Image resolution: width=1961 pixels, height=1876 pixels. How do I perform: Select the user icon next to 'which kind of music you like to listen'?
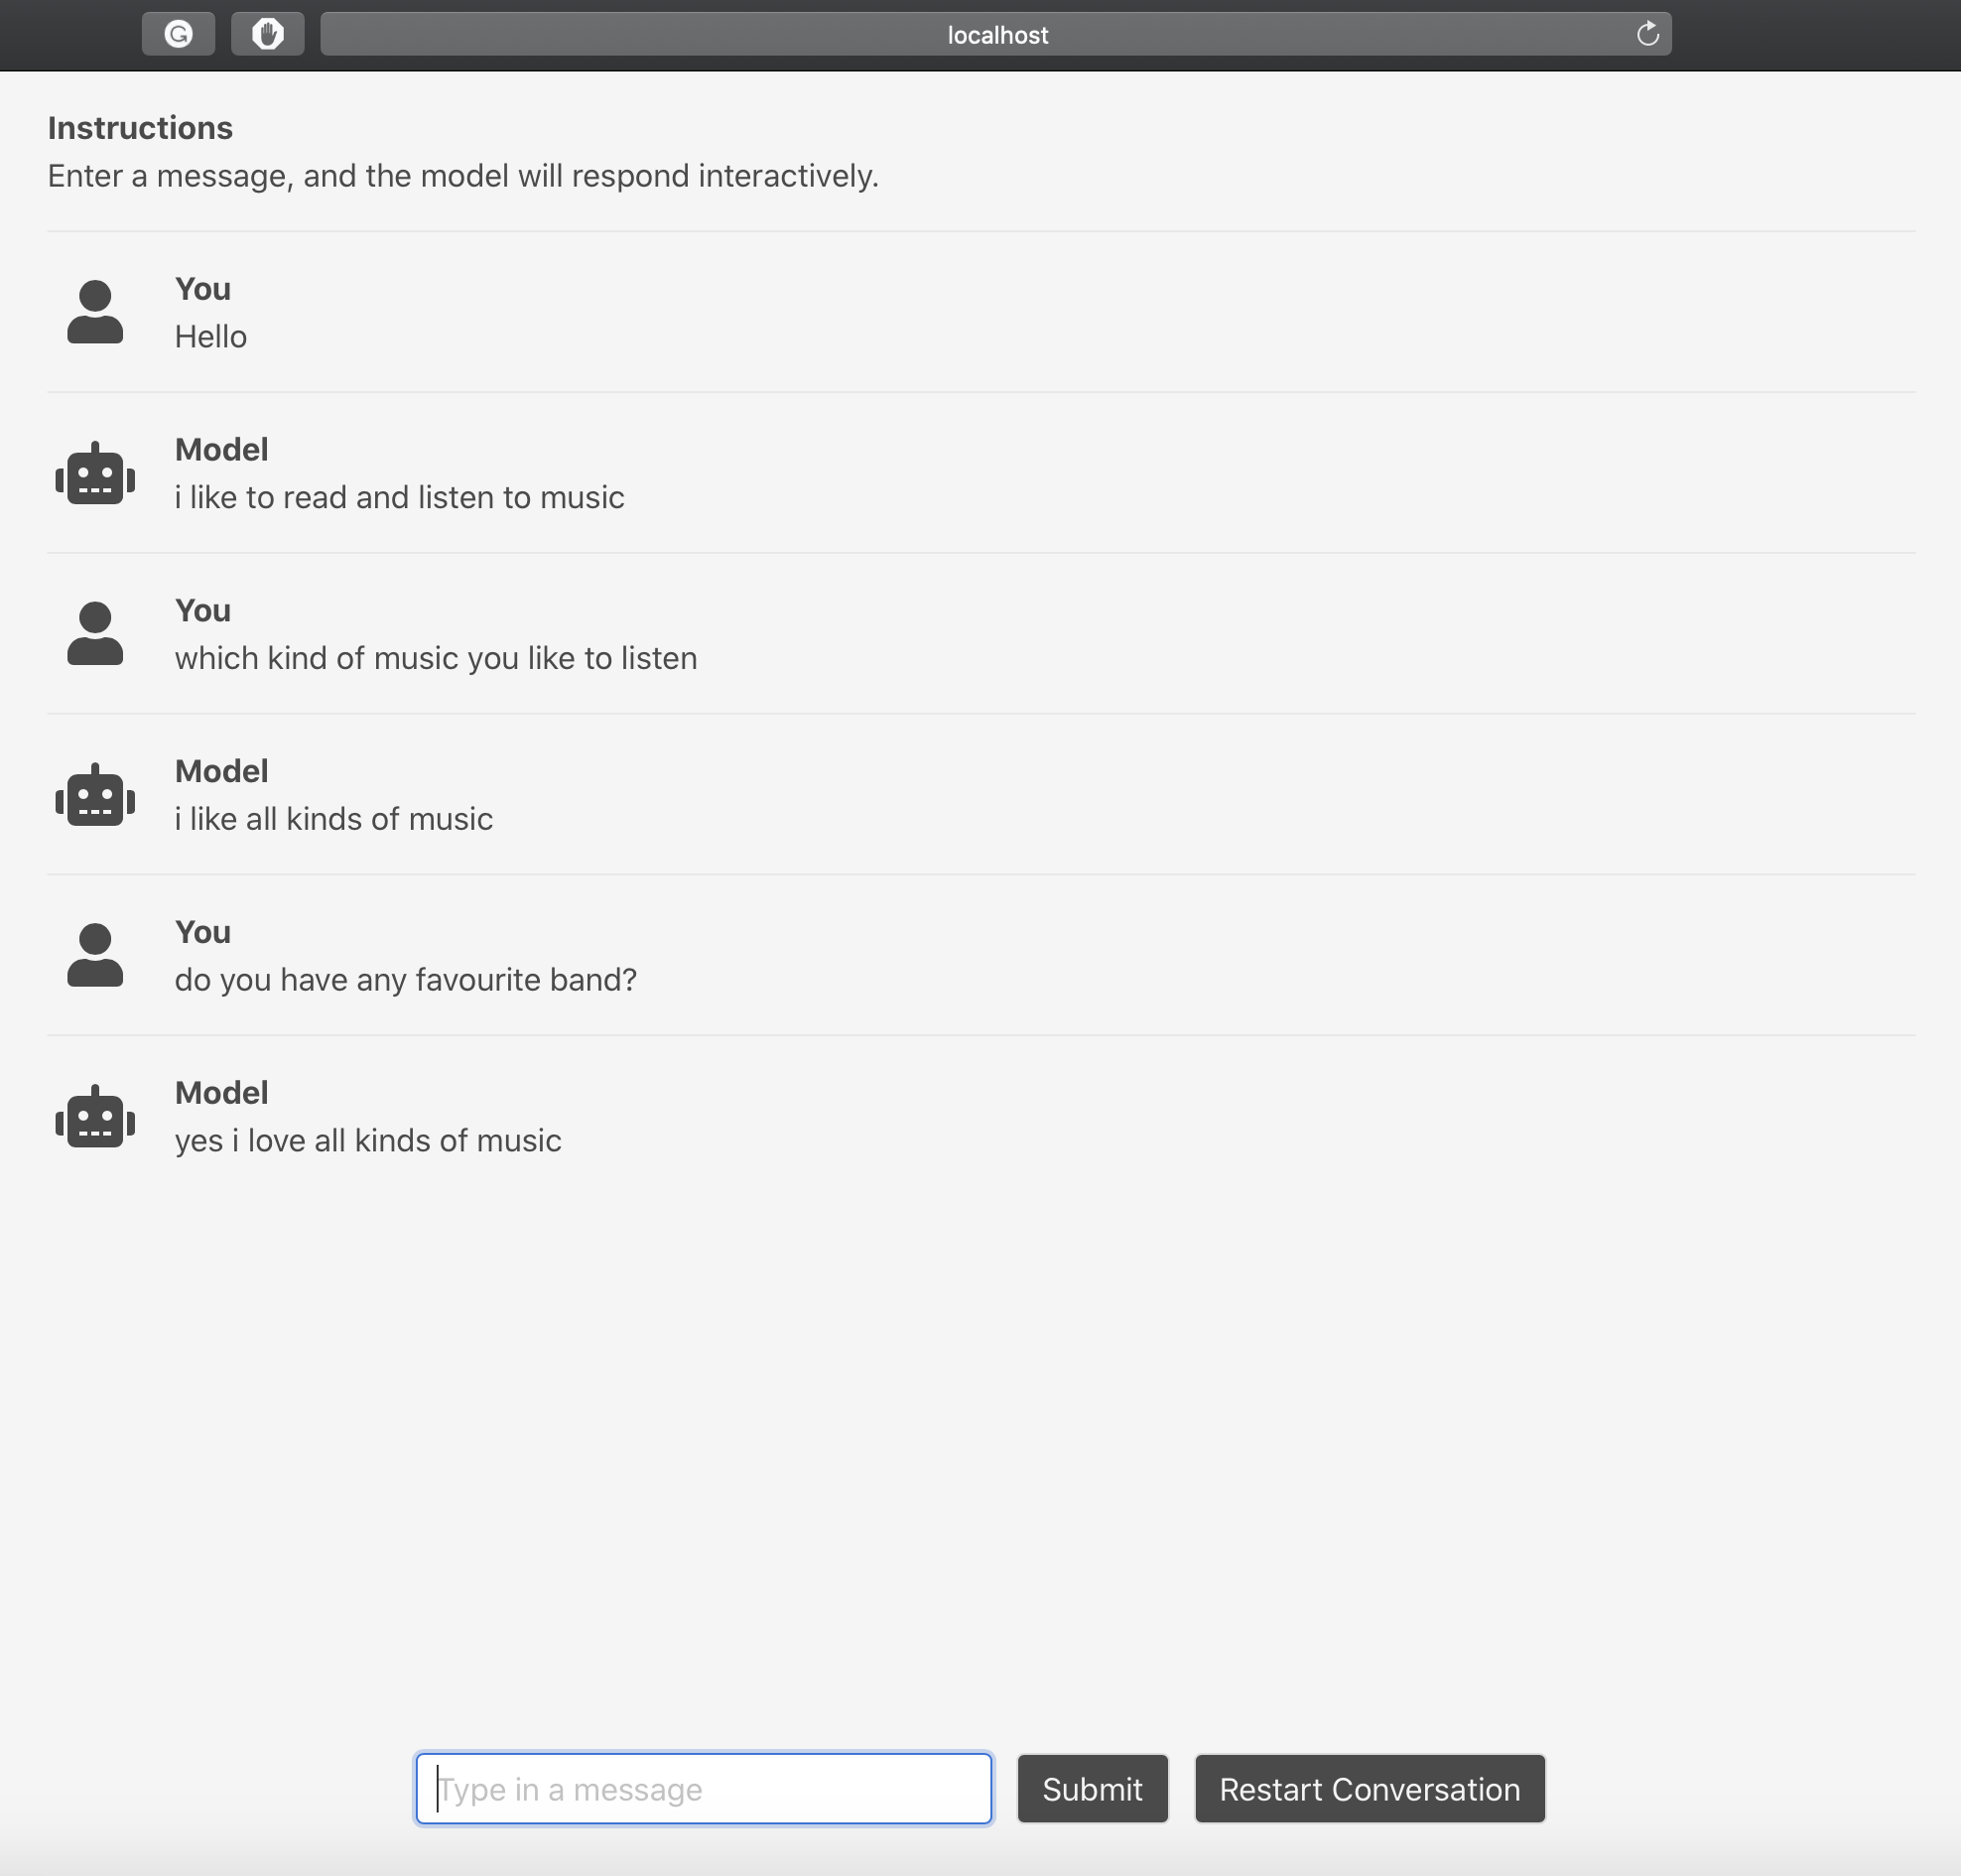tap(94, 633)
